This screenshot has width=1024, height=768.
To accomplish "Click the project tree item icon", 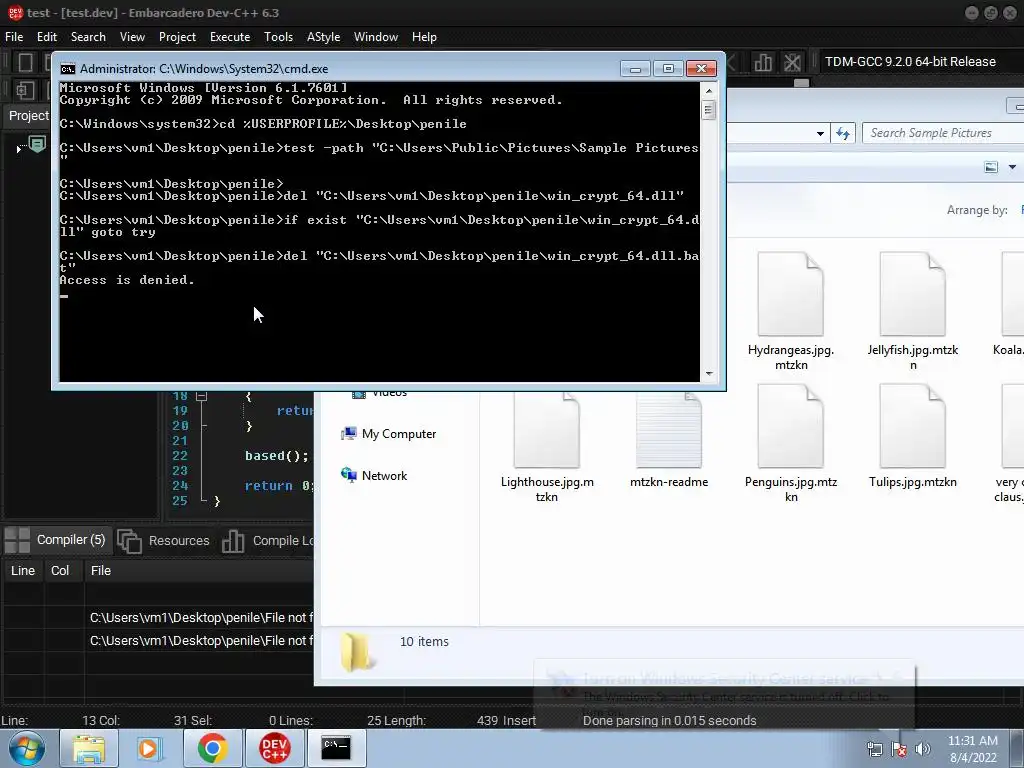I will 37,144.
